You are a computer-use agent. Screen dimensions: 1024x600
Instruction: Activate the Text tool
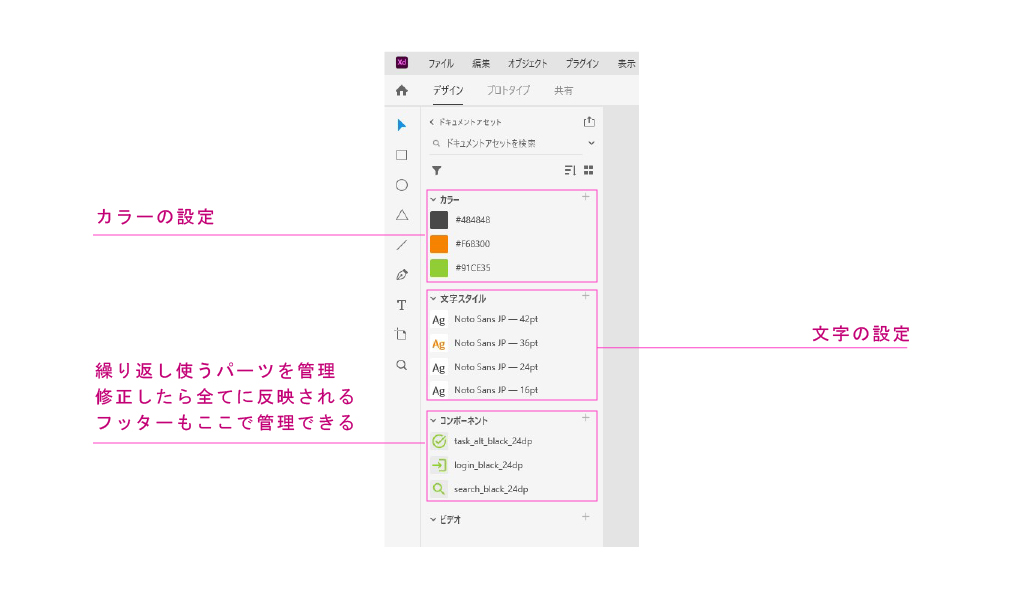[x=402, y=305]
